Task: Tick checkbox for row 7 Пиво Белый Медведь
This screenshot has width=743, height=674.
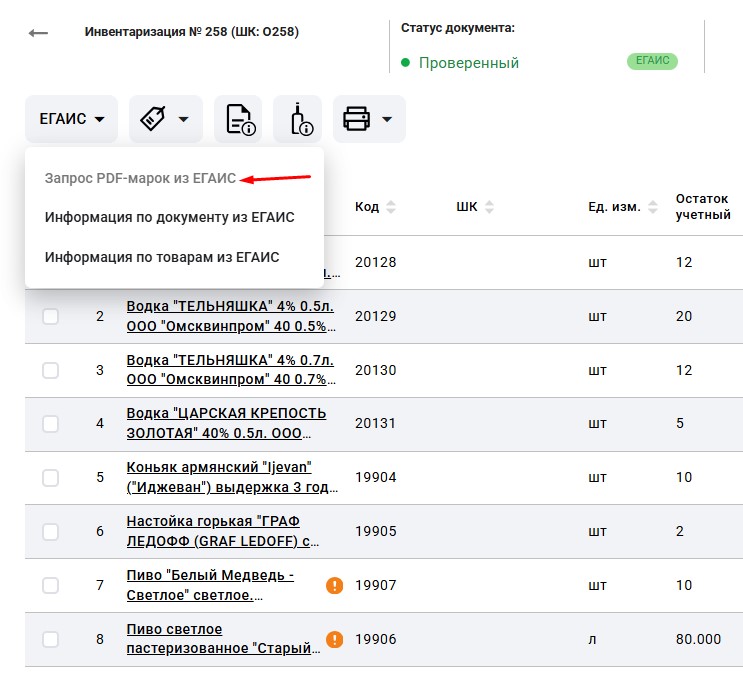Action: 50,585
